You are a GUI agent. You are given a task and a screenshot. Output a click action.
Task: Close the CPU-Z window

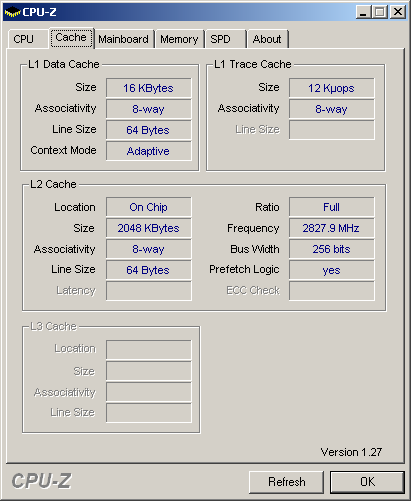(398, 12)
